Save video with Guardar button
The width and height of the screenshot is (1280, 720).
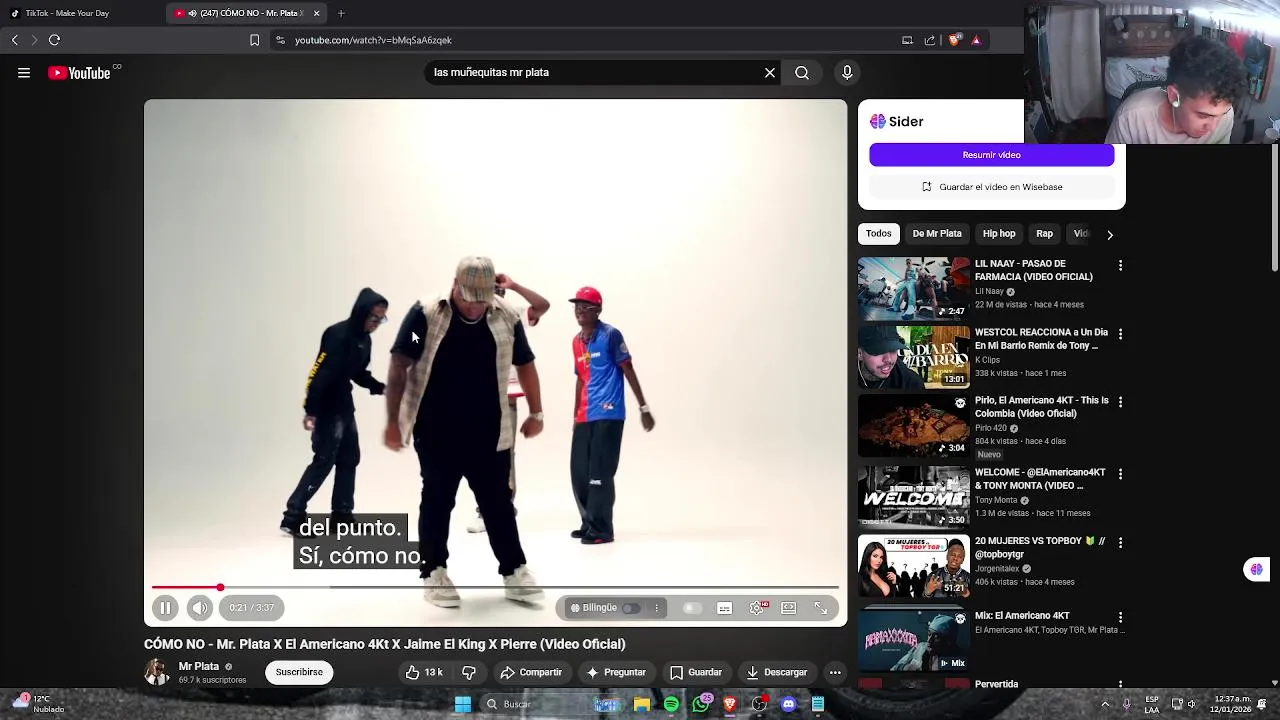[696, 673]
